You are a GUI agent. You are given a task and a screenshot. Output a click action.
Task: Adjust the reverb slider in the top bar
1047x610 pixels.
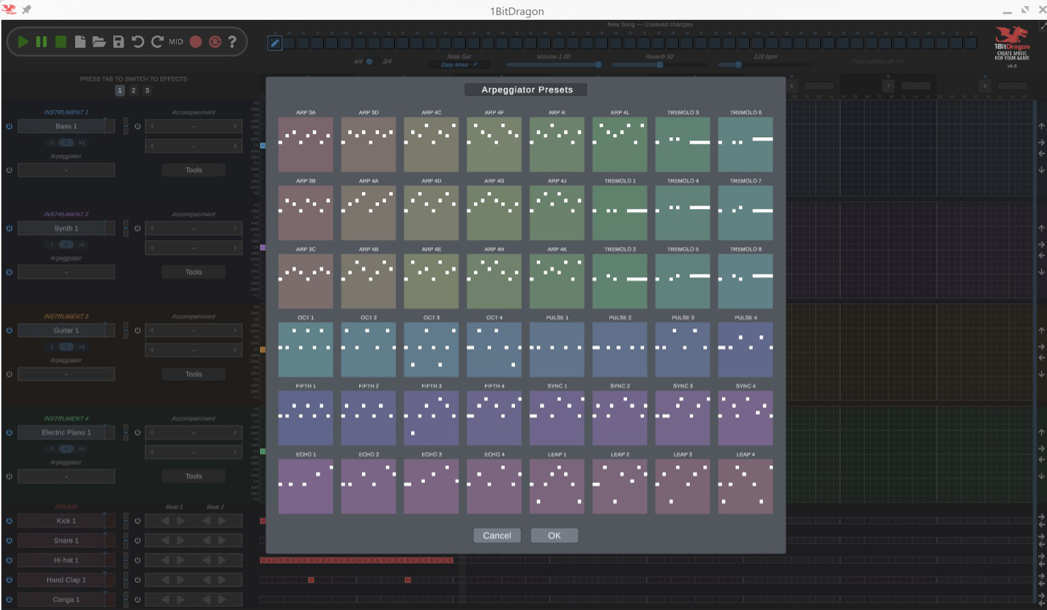pyautogui.click(x=660, y=65)
